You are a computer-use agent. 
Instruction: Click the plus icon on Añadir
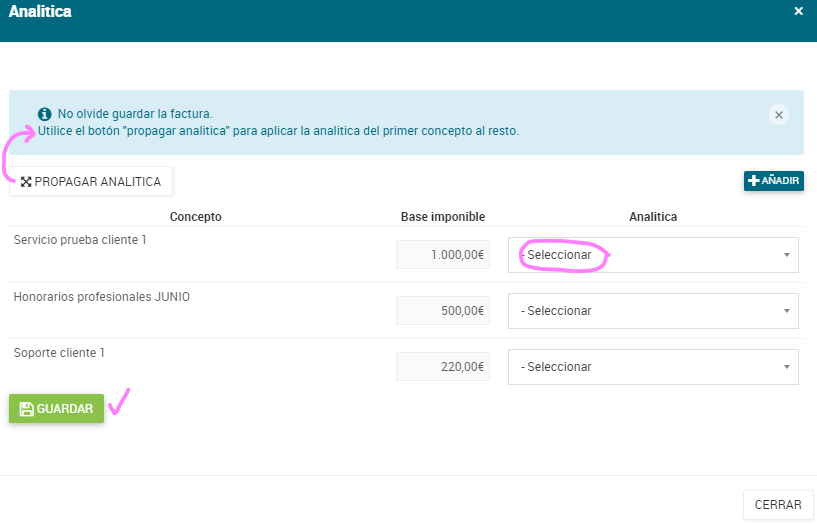point(754,181)
